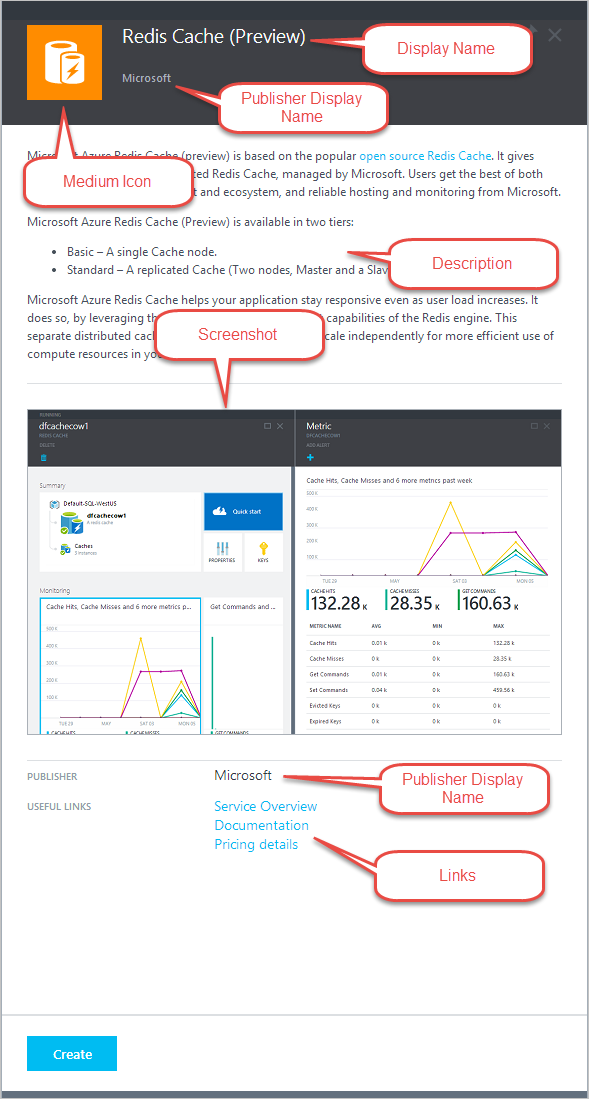Open the Service Overview link
Viewport: 589px width, 1099px height.
click(266, 806)
